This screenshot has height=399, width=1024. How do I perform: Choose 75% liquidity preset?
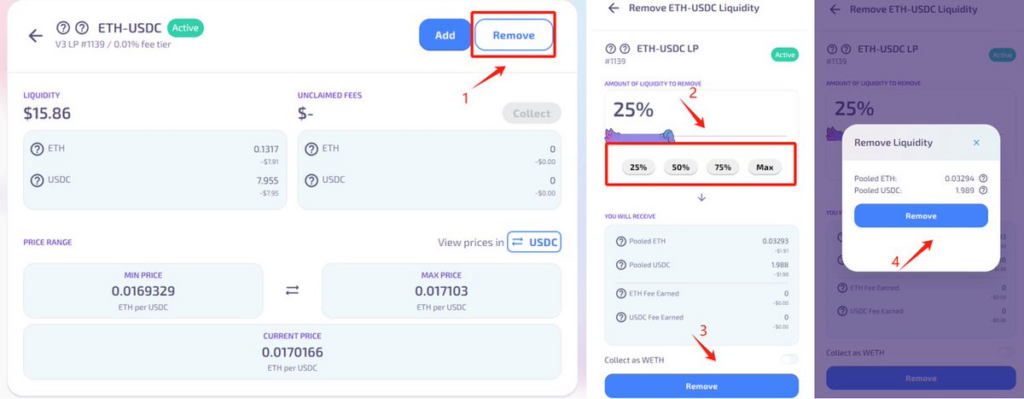tap(722, 167)
